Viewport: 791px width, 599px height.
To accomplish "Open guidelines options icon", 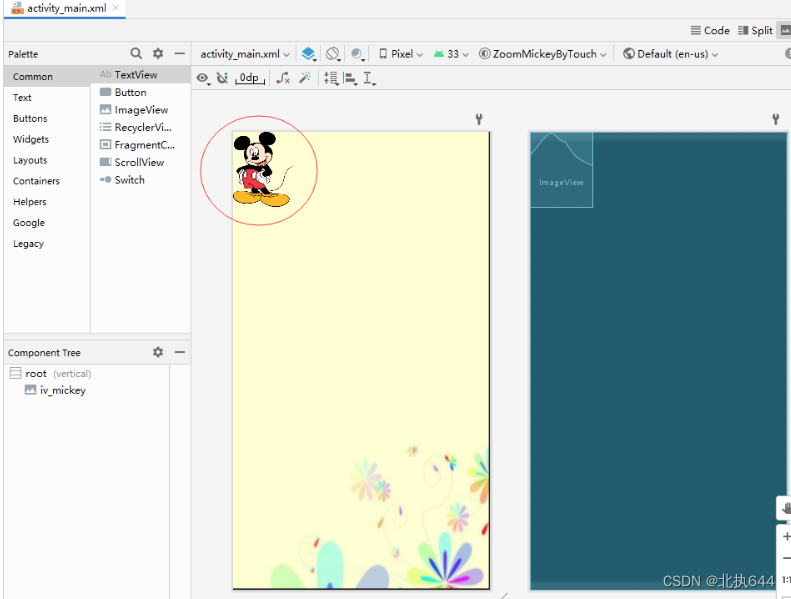I will (369, 78).
